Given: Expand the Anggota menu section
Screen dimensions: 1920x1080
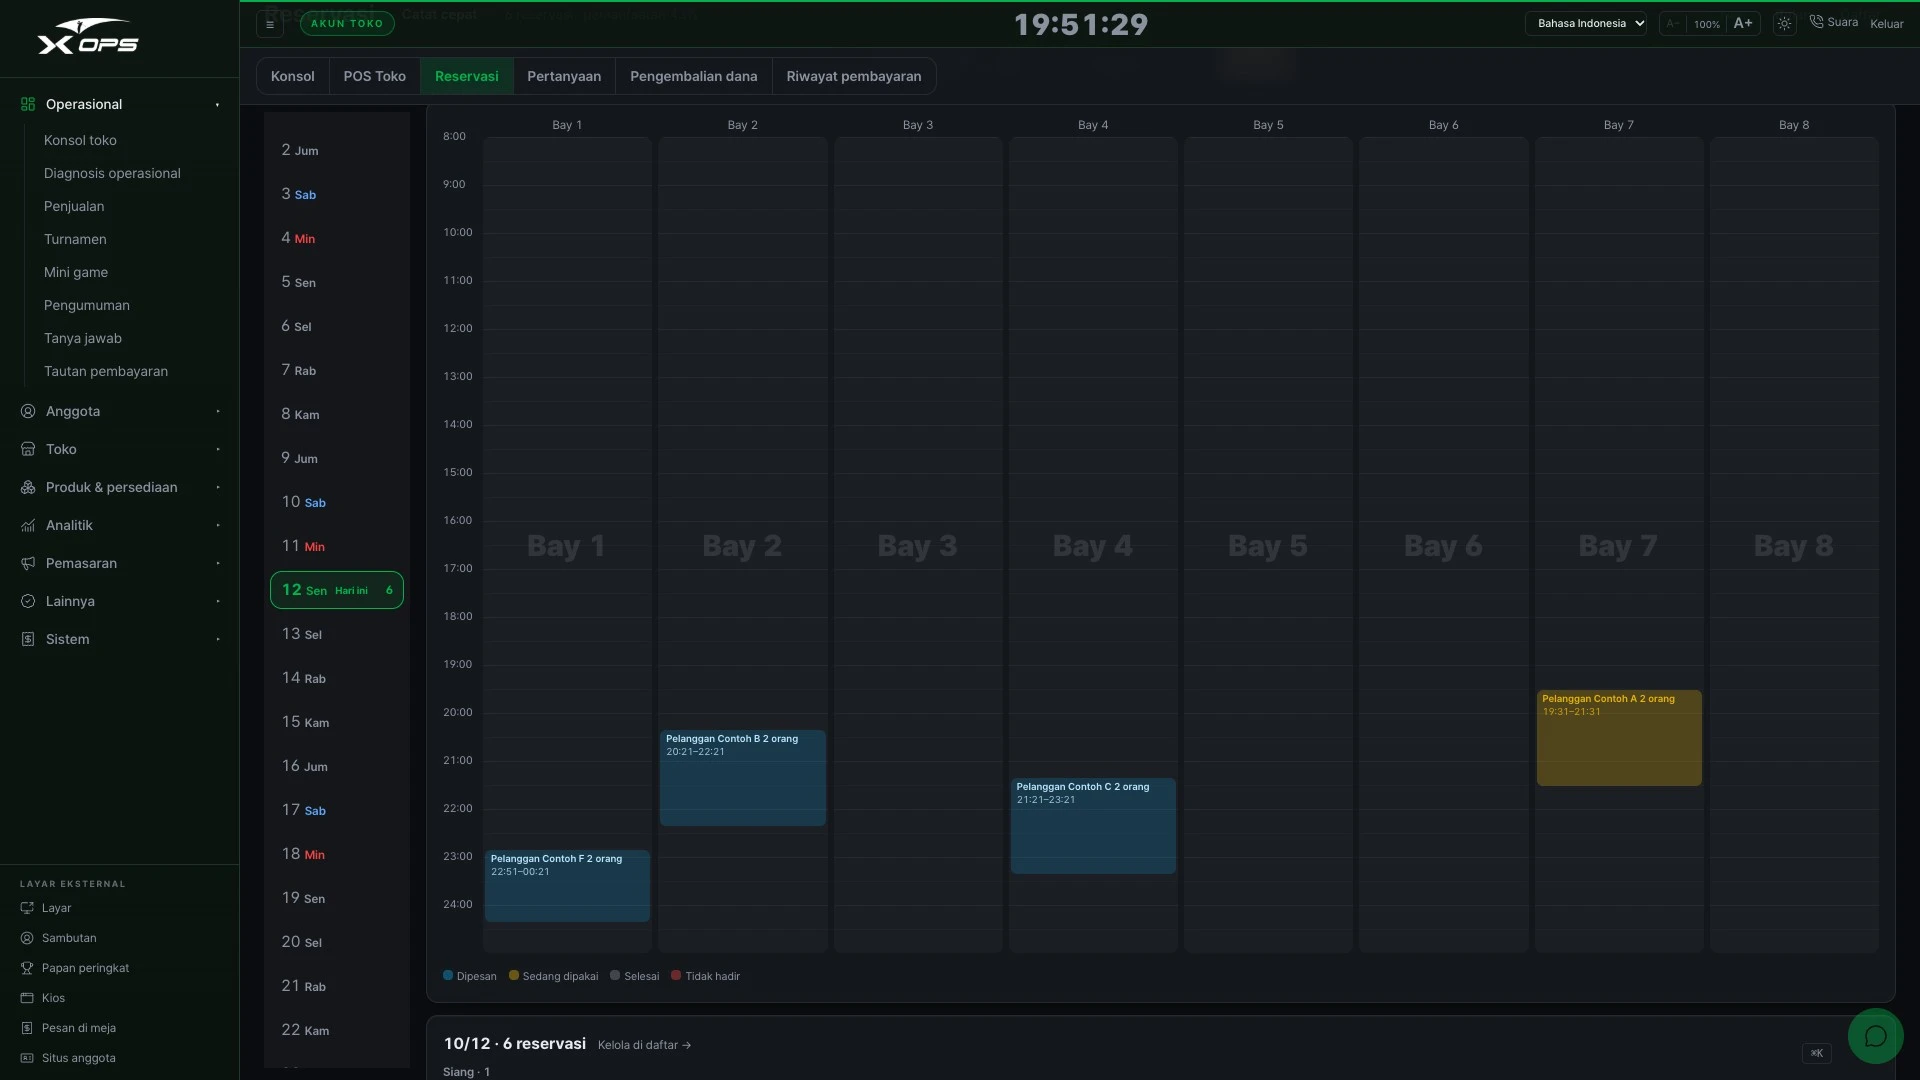Looking at the screenshot, I should 120,411.
